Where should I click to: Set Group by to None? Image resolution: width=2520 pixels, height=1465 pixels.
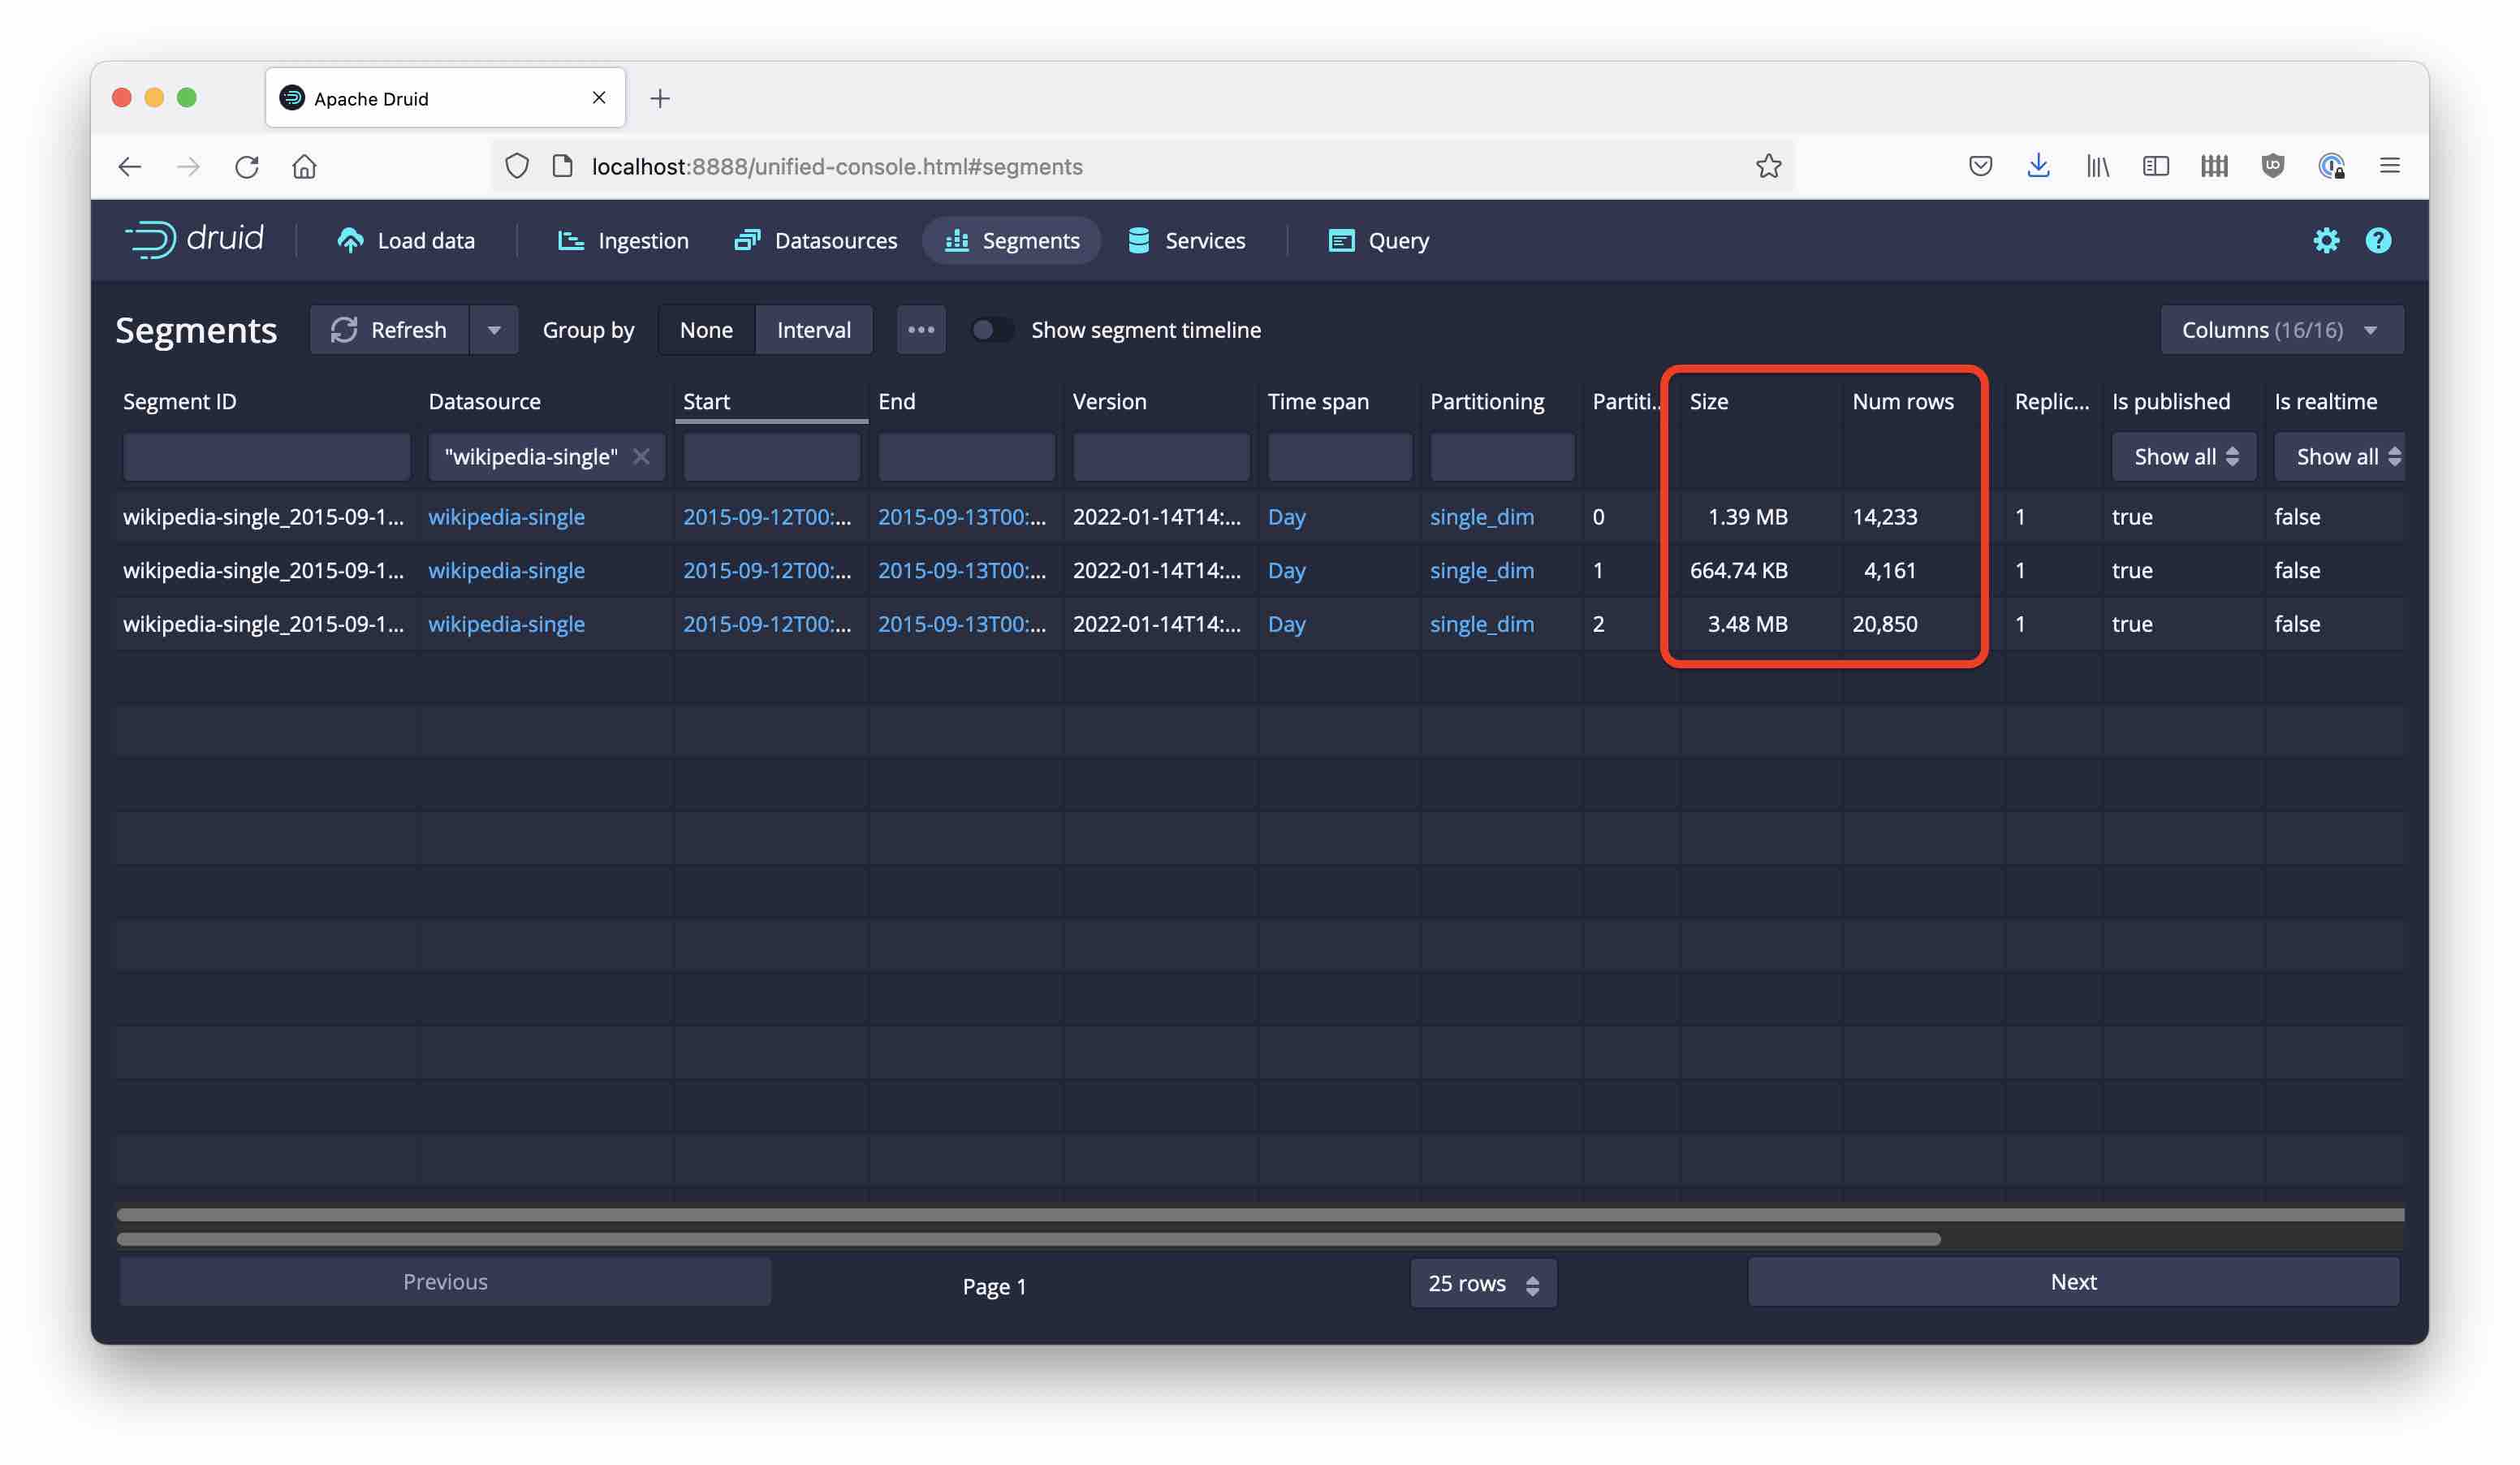[x=706, y=329]
